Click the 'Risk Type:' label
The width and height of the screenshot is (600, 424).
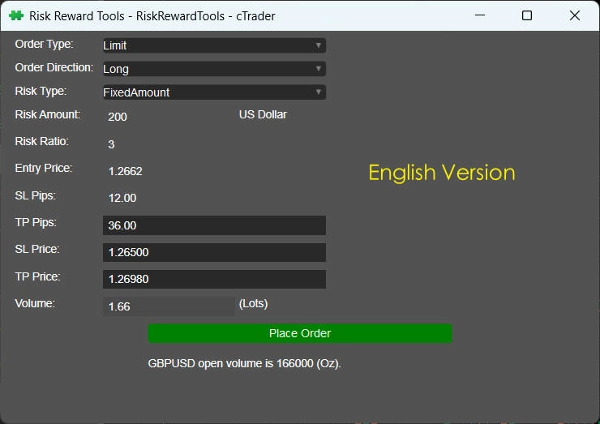click(41, 91)
